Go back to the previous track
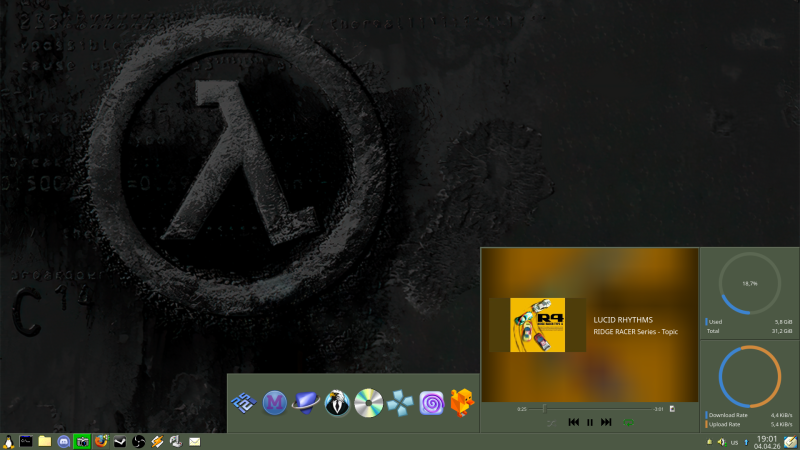The height and width of the screenshot is (450, 800). coord(573,423)
